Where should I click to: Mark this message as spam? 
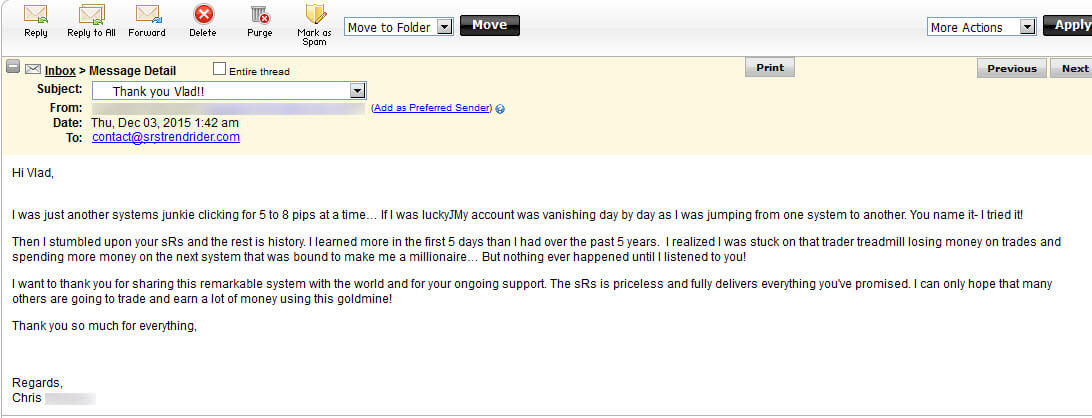click(314, 15)
